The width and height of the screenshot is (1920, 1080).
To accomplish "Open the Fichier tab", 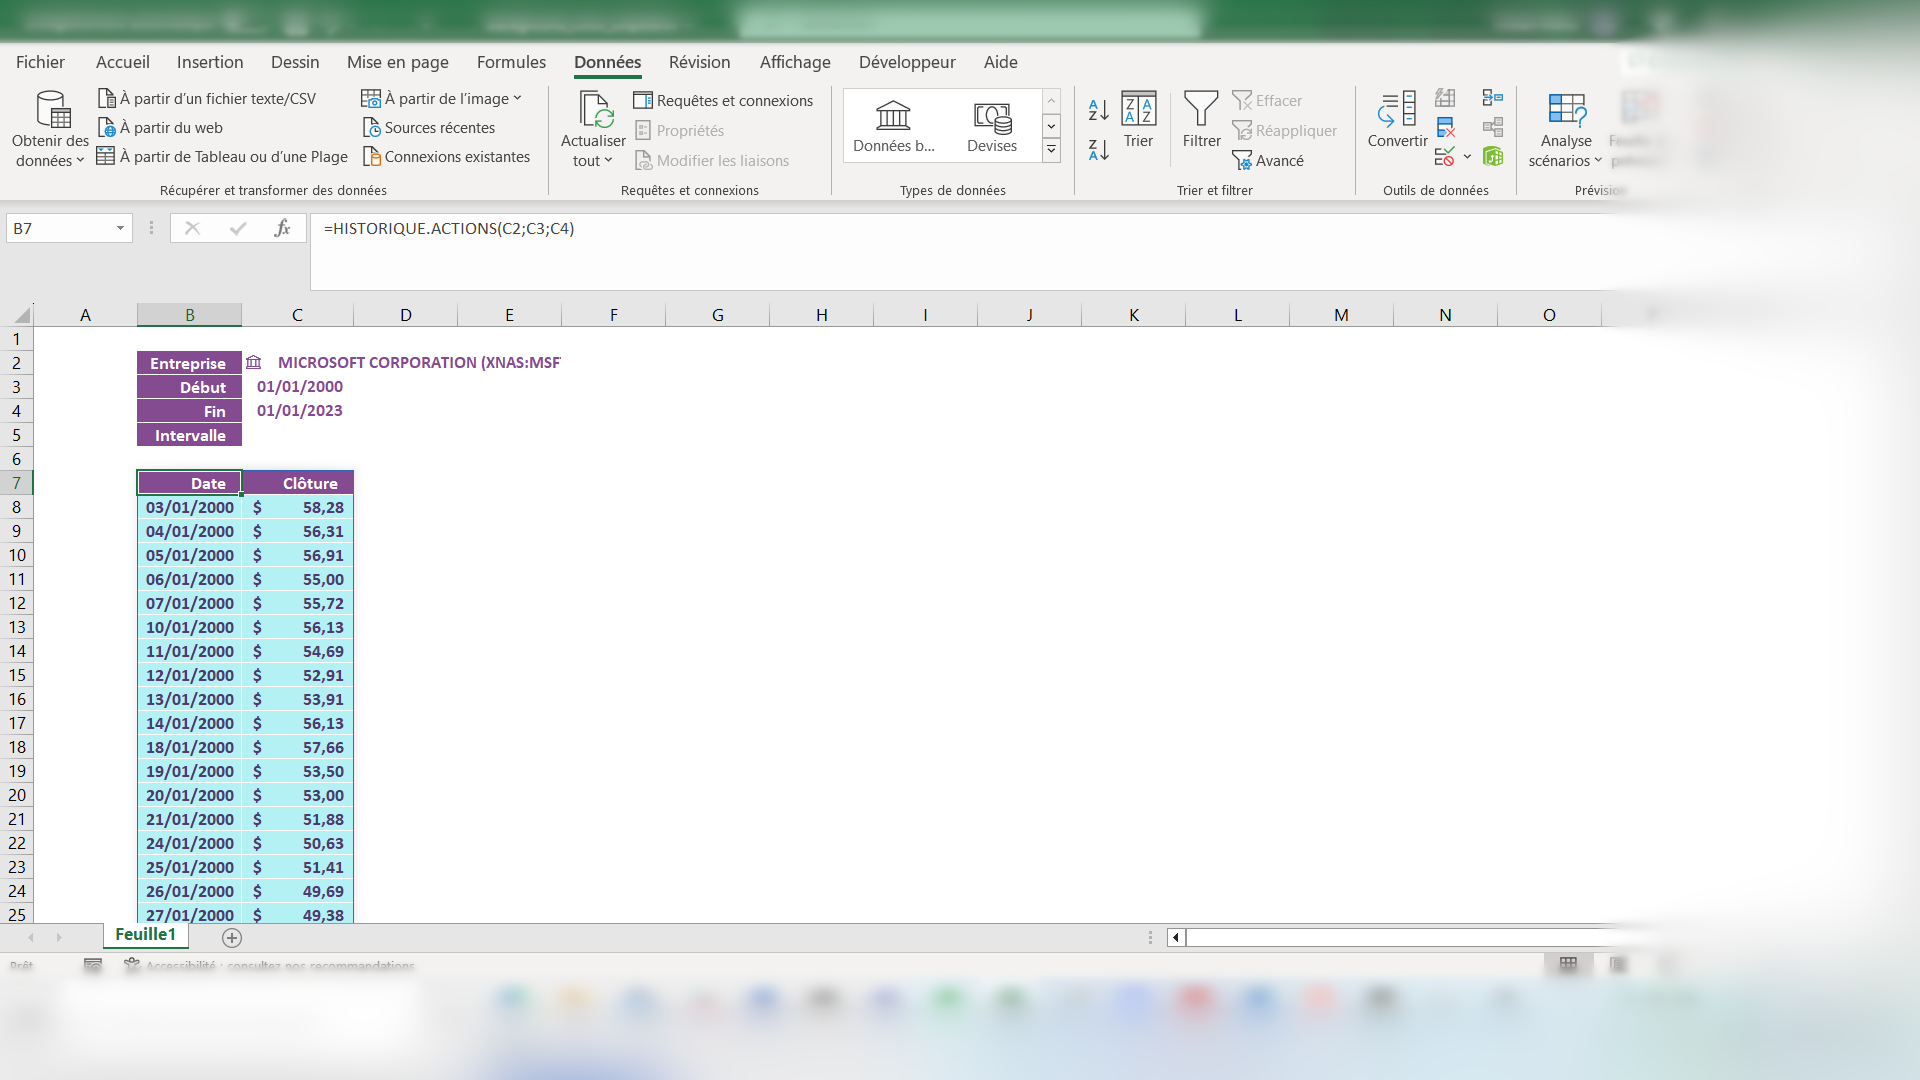I will click(x=40, y=62).
